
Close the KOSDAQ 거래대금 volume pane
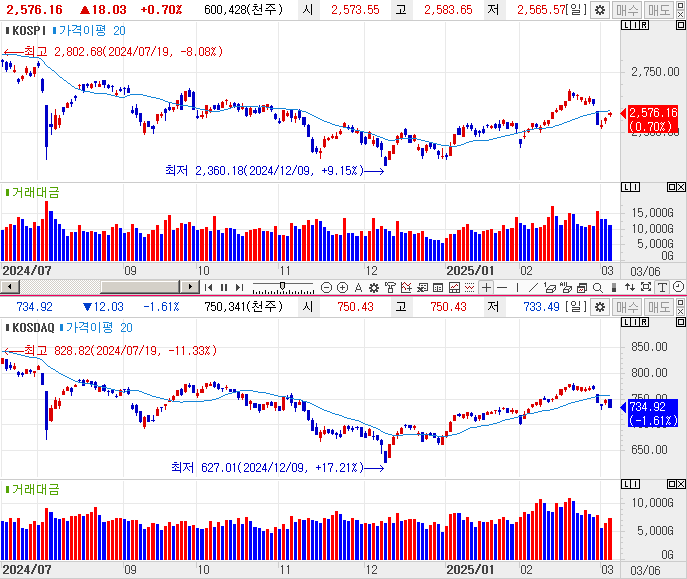point(681,484)
